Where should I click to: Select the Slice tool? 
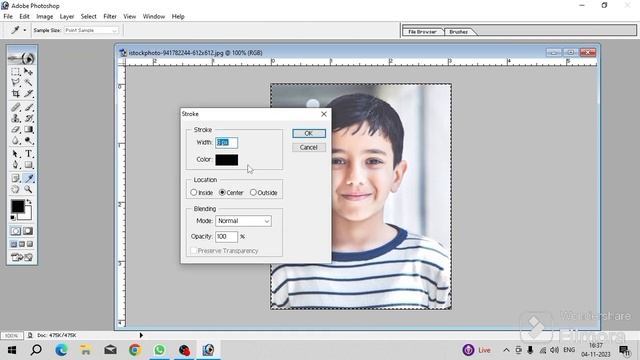click(28, 93)
